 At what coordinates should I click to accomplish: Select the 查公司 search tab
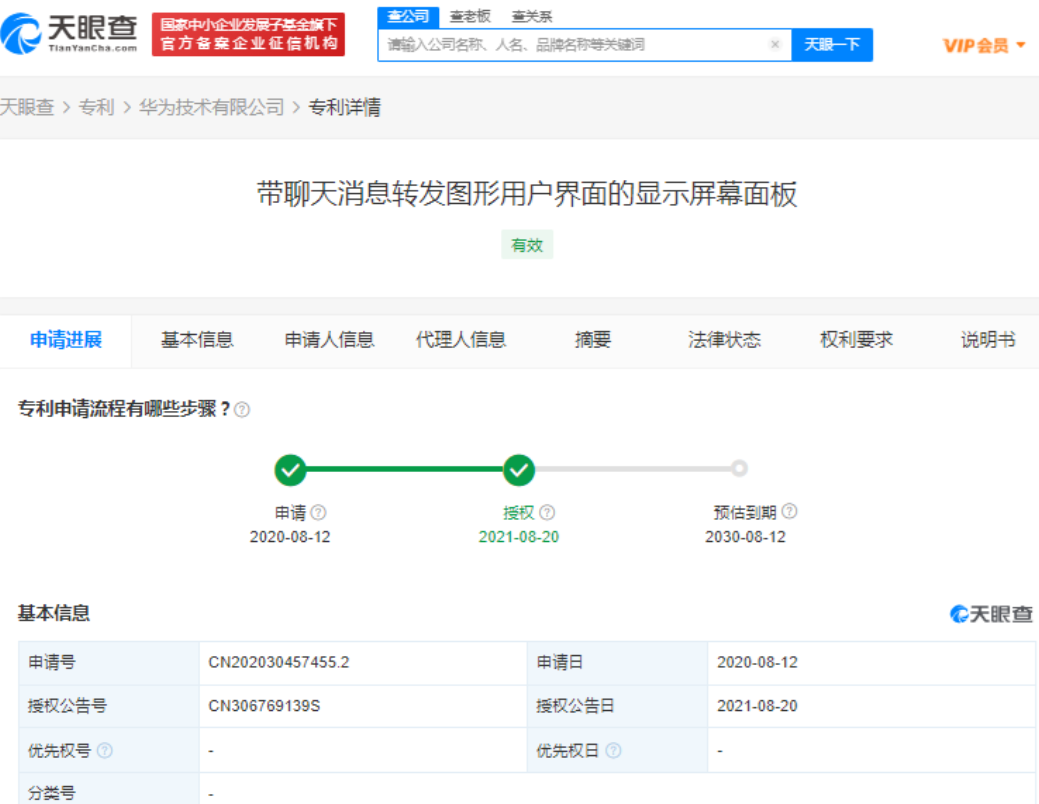pos(408,17)
